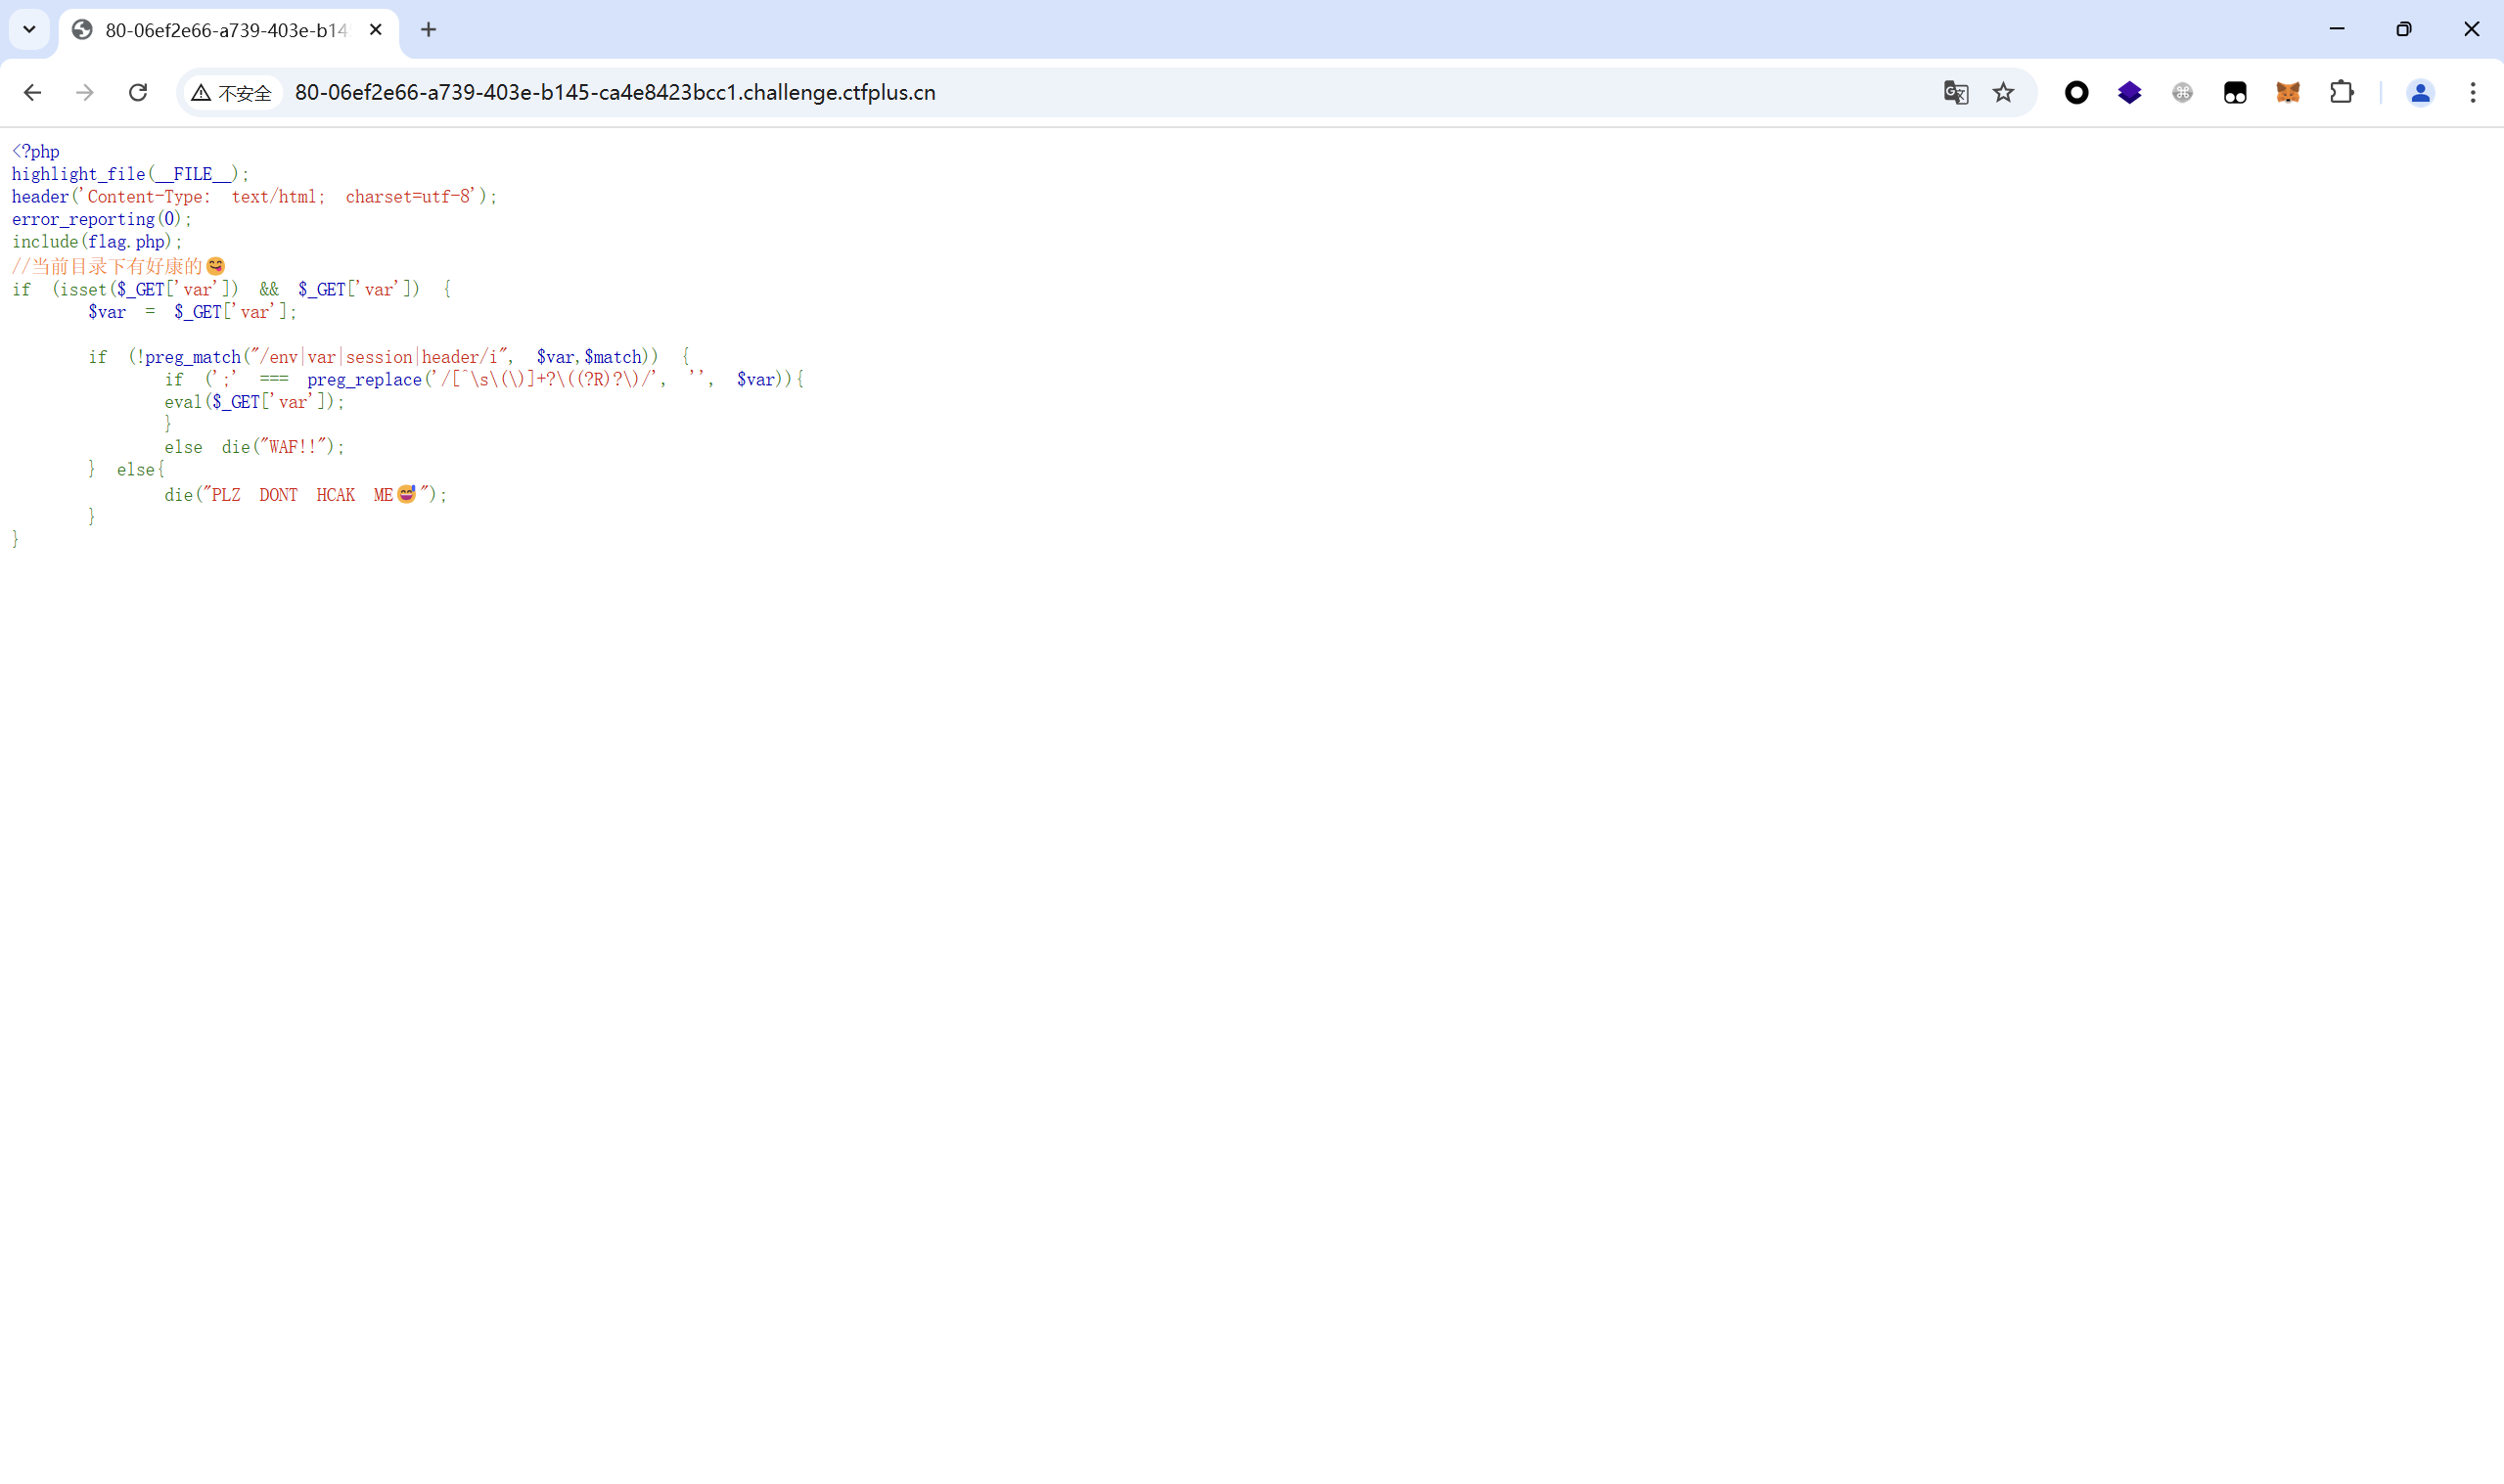Open the MetaMask fox extension
The image size is (2504, 1484).
2288,93
